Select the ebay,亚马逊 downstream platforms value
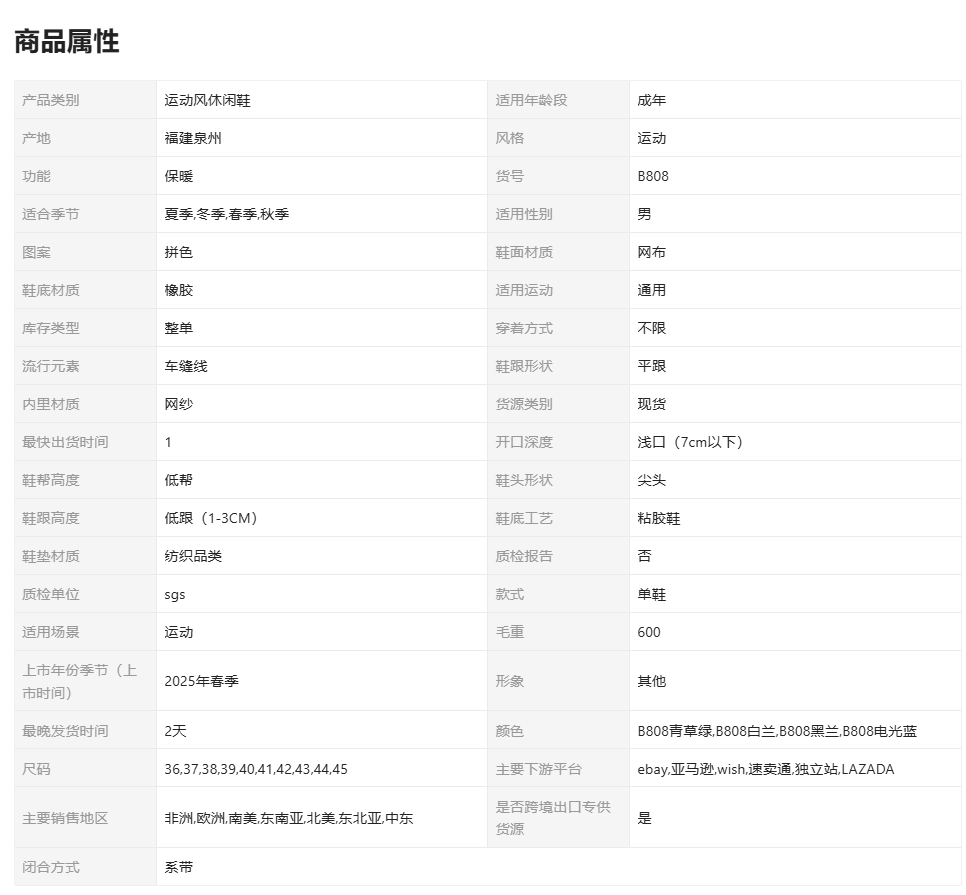This screenshot has height=895, width=966. 765,769
